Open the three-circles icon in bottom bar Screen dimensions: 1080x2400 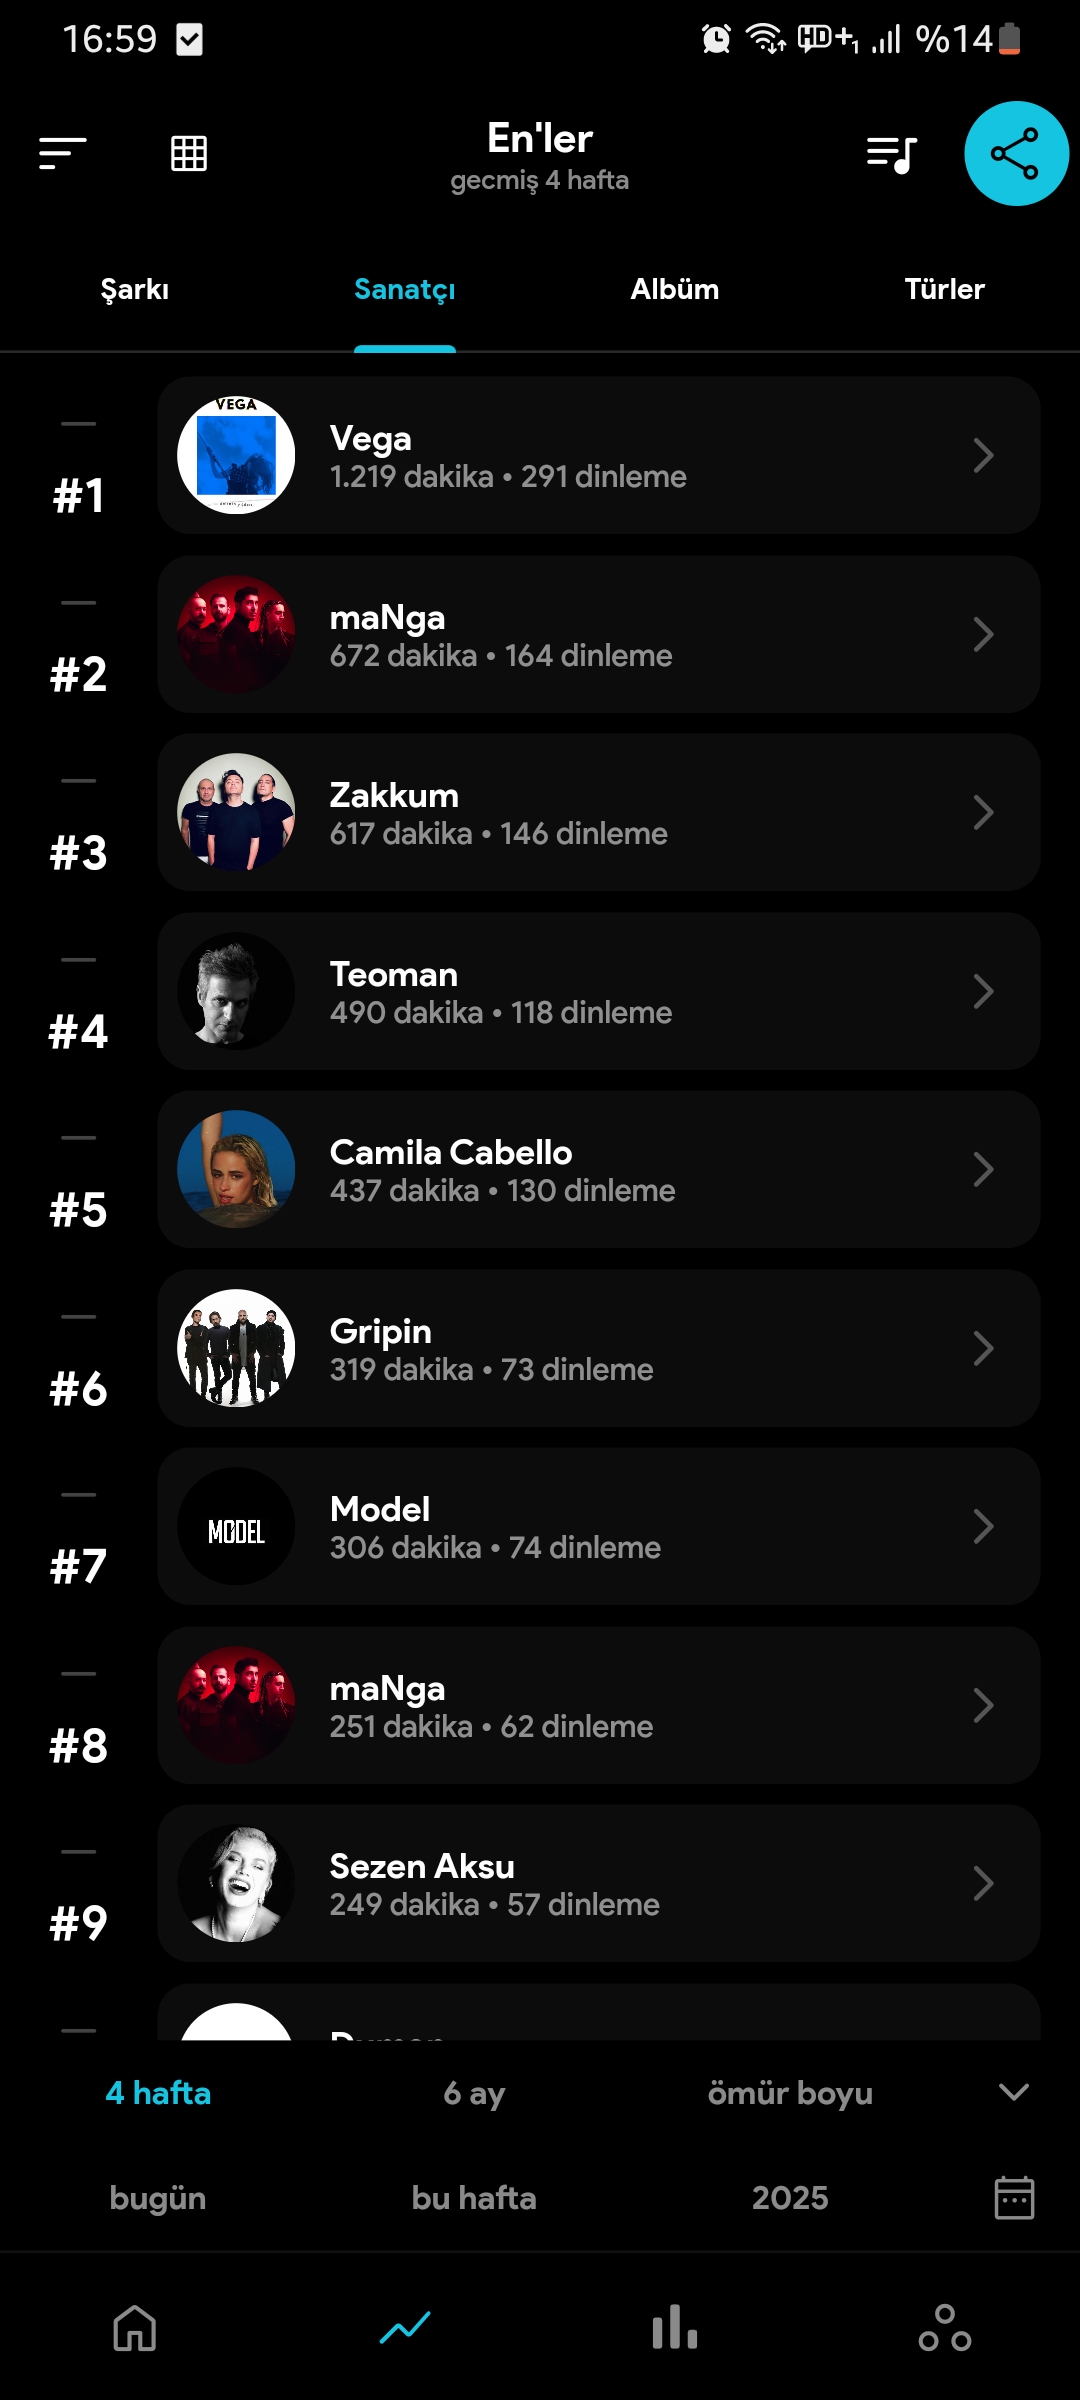pyautogui.click(x=945, y=2328)
